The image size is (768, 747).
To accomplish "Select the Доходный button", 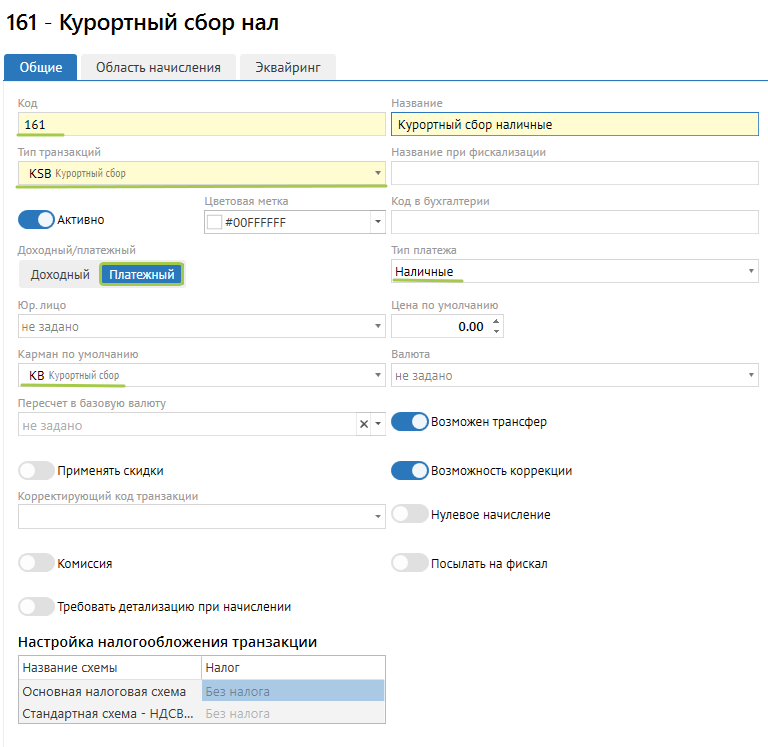I will coord(59,274).
